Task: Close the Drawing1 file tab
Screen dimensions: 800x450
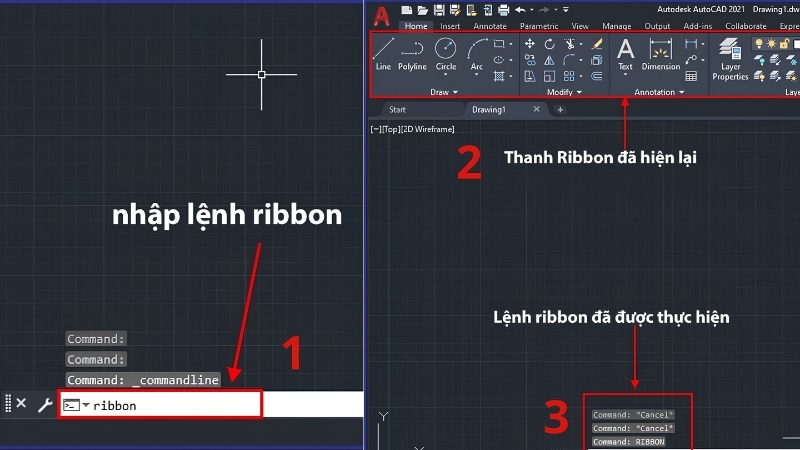Action: point(536,109)
